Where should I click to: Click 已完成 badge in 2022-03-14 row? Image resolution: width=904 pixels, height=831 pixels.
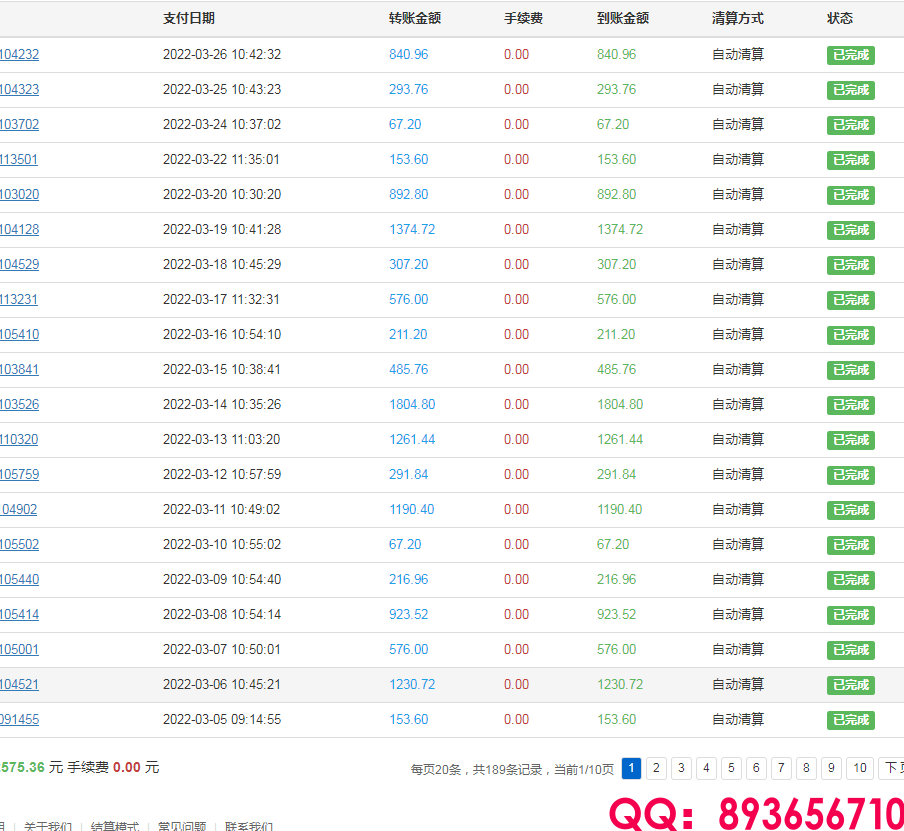[x=850, y=405]
